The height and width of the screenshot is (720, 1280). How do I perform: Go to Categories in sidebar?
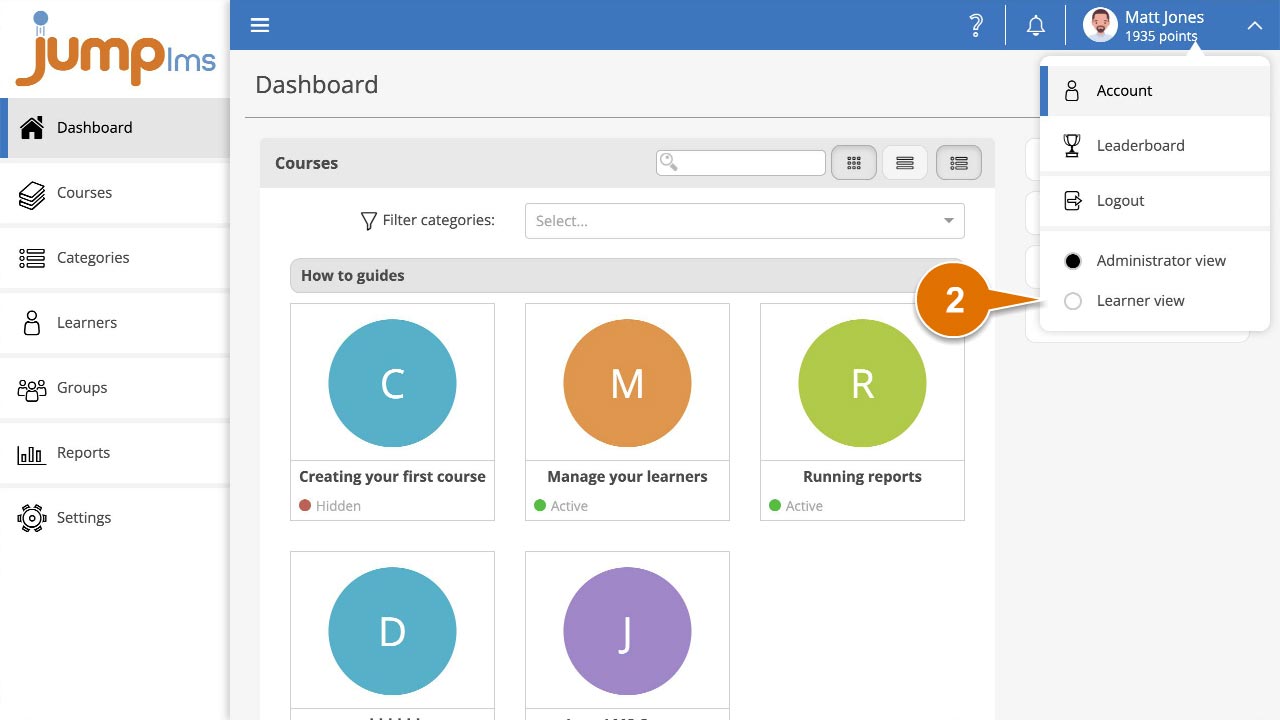click(x=115, y=258)
